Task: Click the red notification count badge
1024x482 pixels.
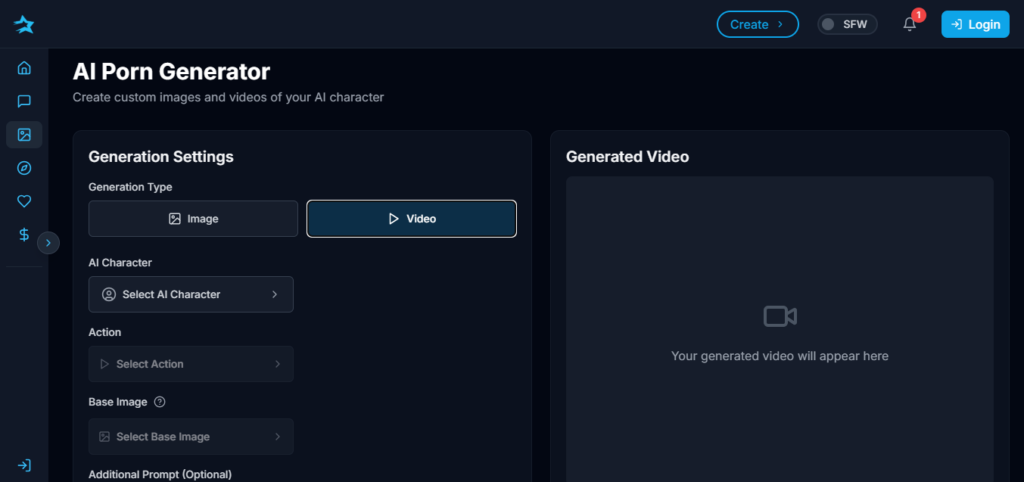Action: [x=919, y=15]
